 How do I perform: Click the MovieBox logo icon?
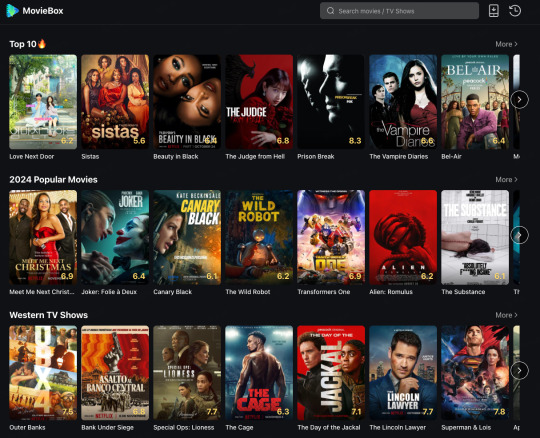coord(12,11)
